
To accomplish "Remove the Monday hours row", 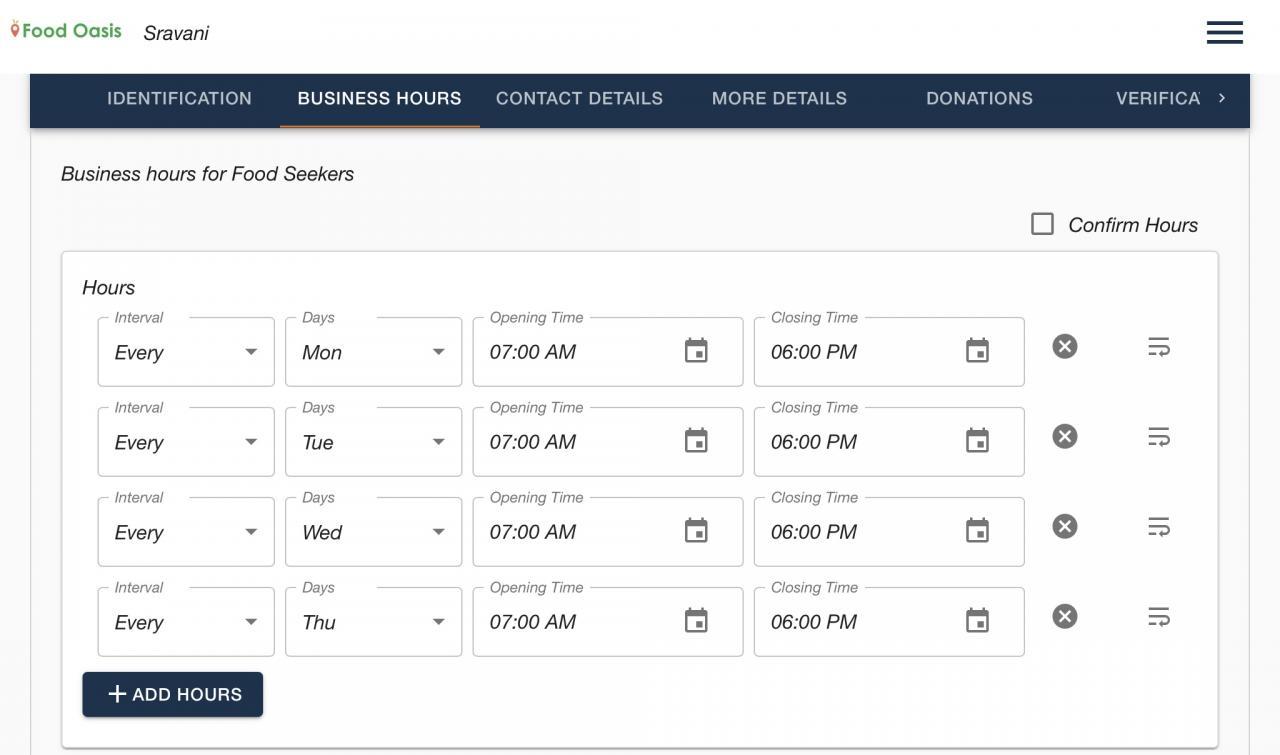I will [1065, 346].
